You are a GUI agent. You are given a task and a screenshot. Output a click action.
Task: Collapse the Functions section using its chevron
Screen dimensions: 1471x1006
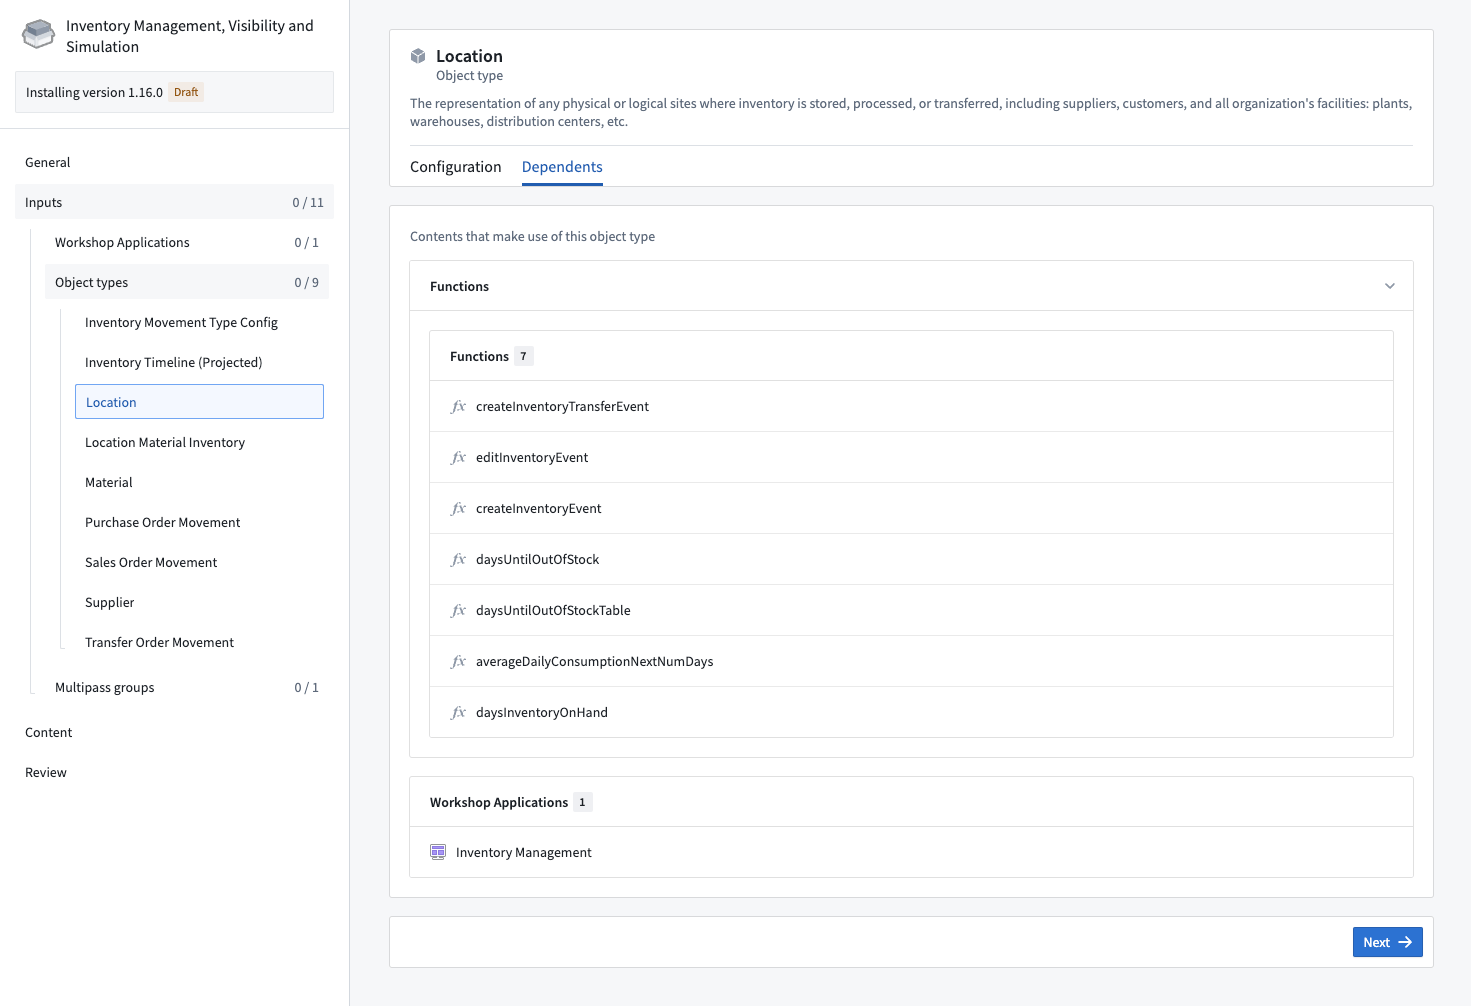[x=1389, y=285]
